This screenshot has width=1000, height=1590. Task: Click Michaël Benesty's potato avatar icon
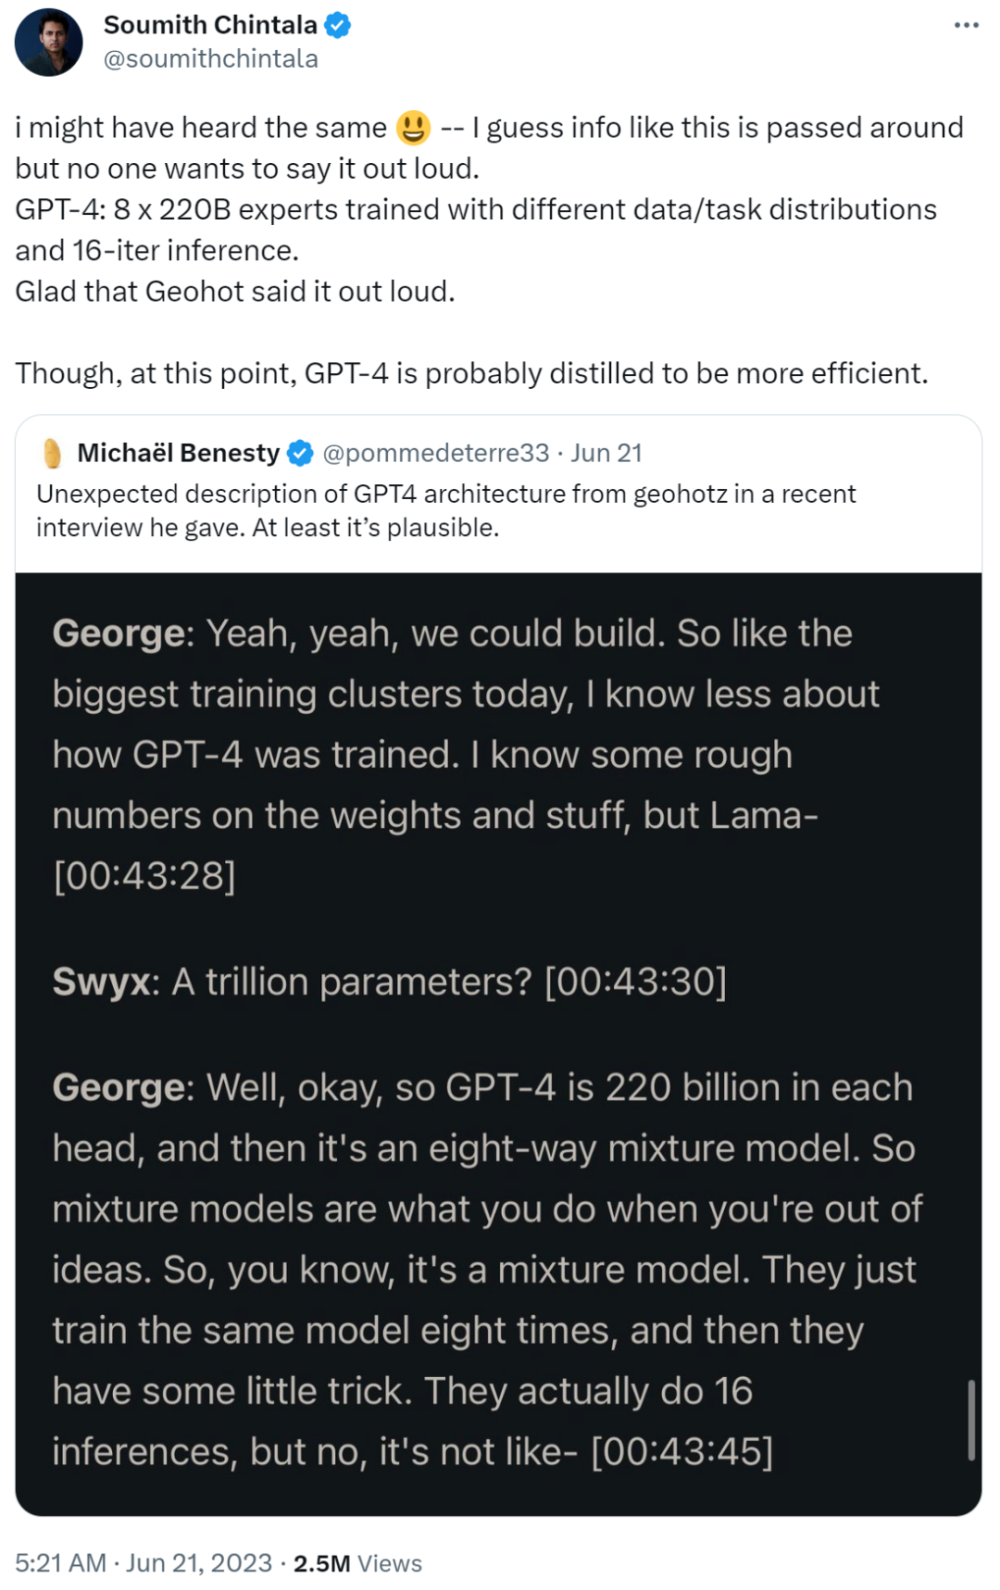(x=52, y=453)
